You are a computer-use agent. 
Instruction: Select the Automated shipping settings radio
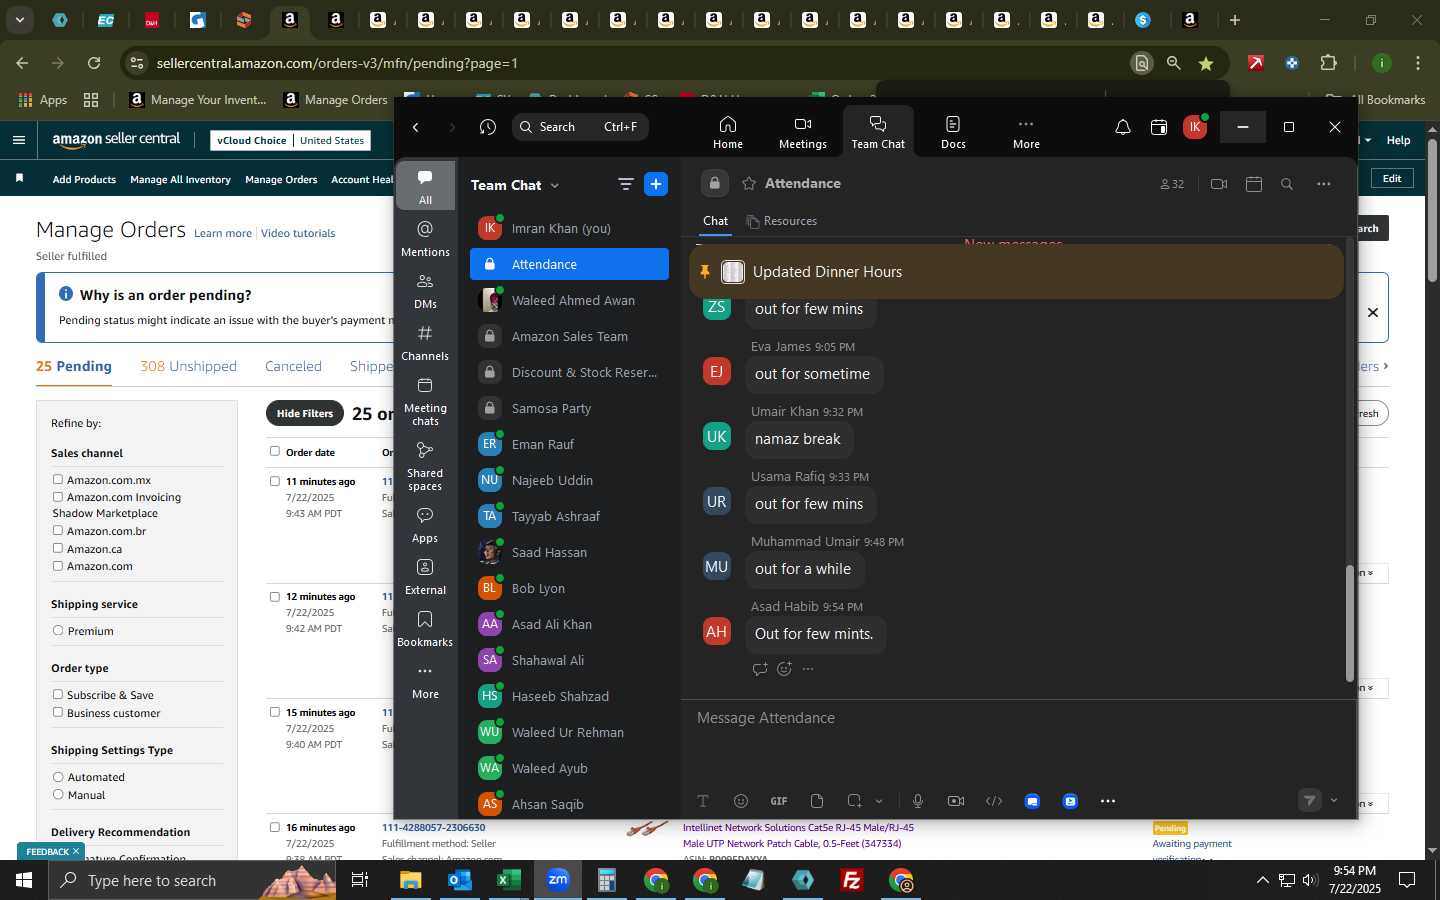point(58,777)
